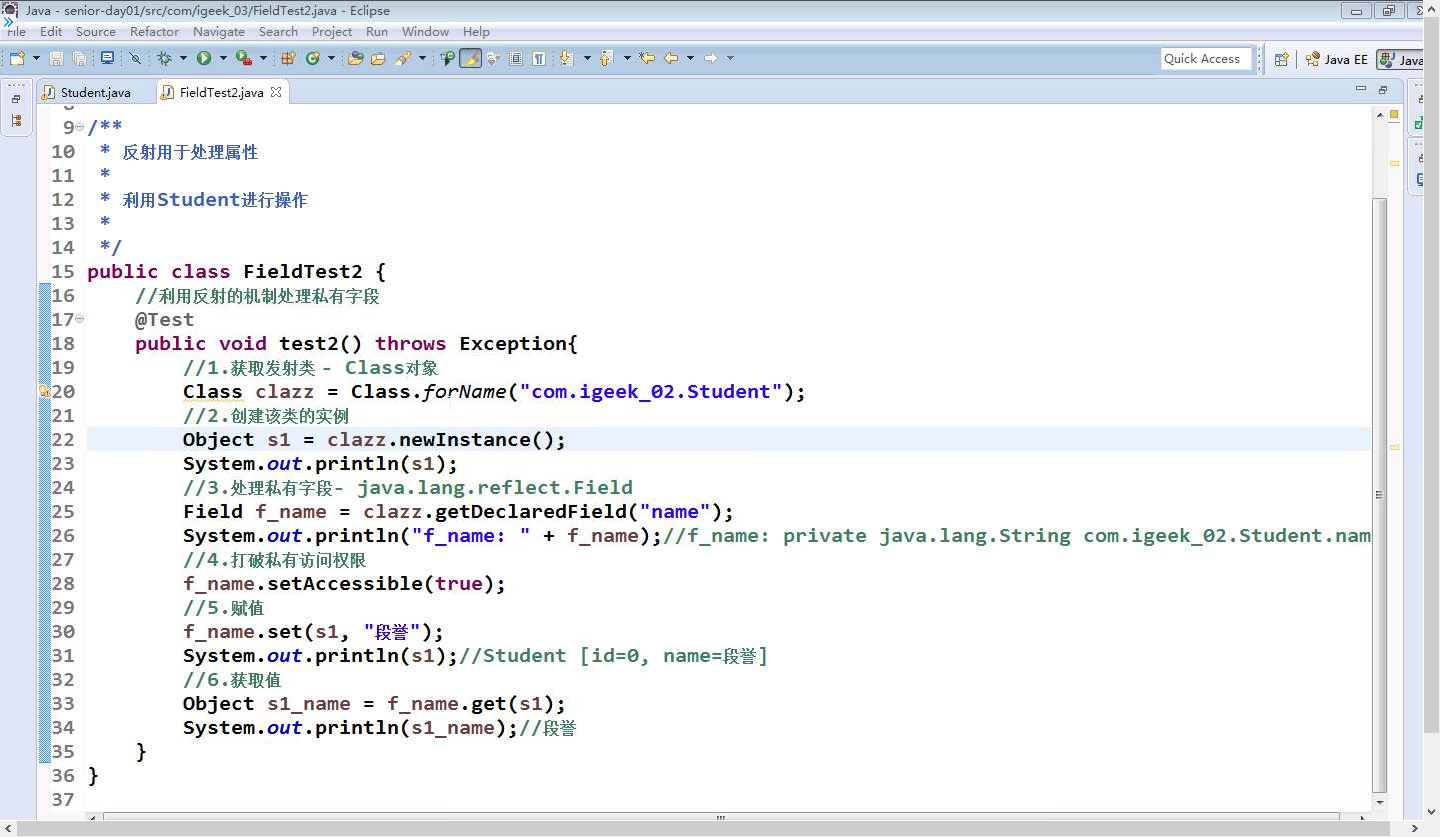The height and width of the screenshot is (837, 1440).
Task: Open Debug configurations dropdown arrow
Action: tap(183, 58)
